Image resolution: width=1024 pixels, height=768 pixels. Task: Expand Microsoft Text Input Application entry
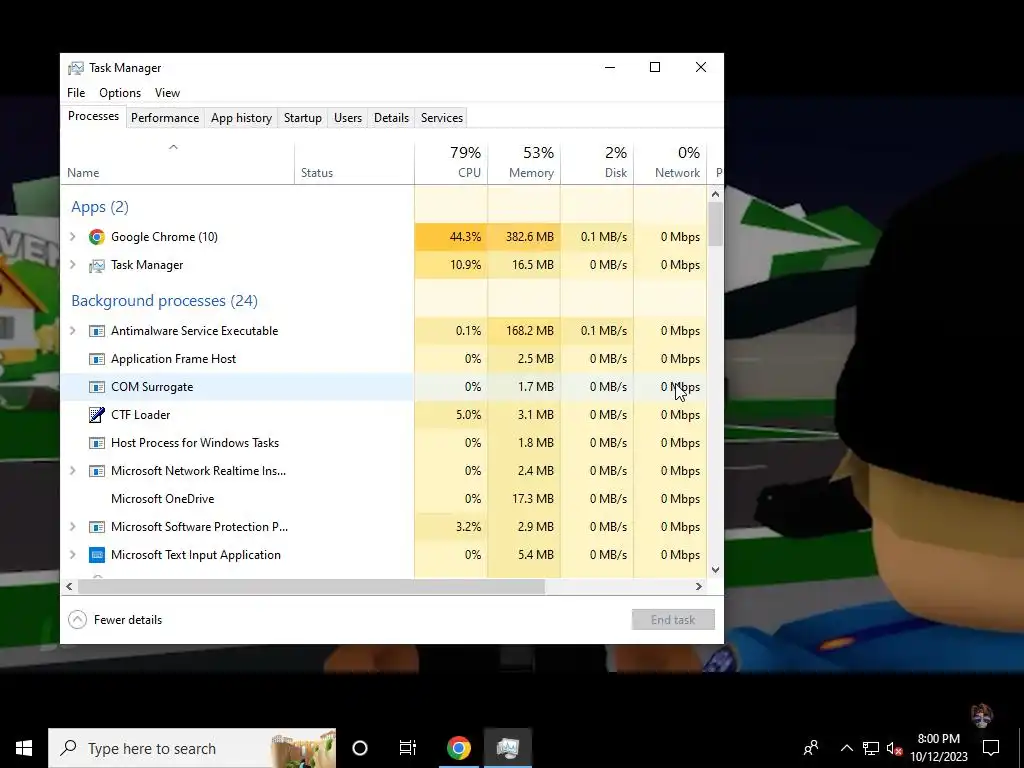tap(72, 555)
